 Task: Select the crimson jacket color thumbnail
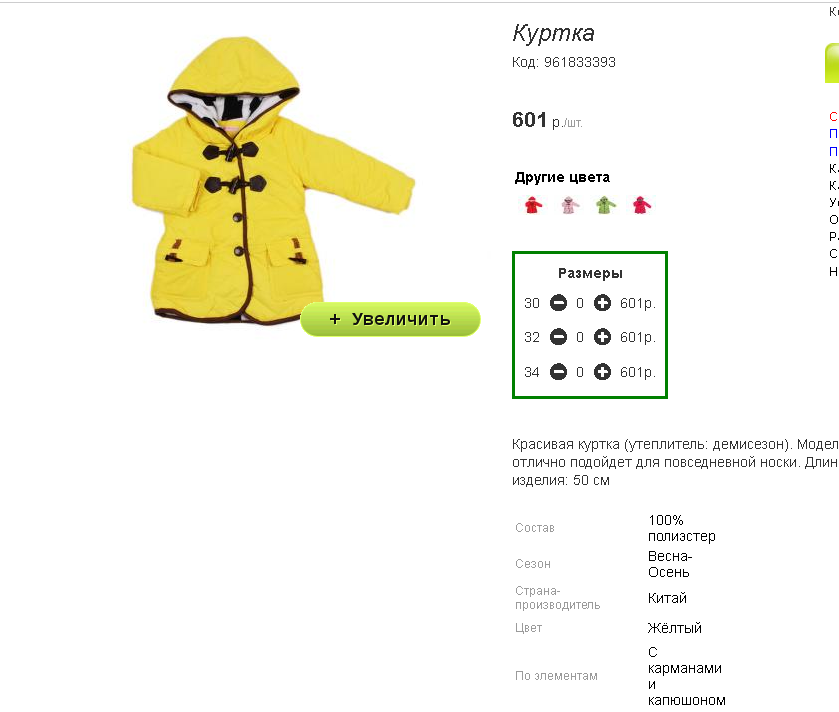click(x=642, y=205)
